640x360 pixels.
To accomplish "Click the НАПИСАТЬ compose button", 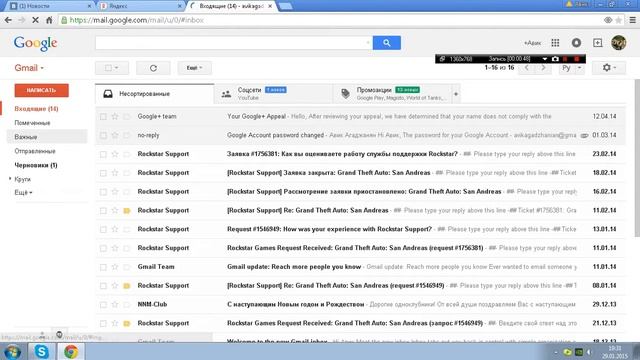I will click(41, 90).
